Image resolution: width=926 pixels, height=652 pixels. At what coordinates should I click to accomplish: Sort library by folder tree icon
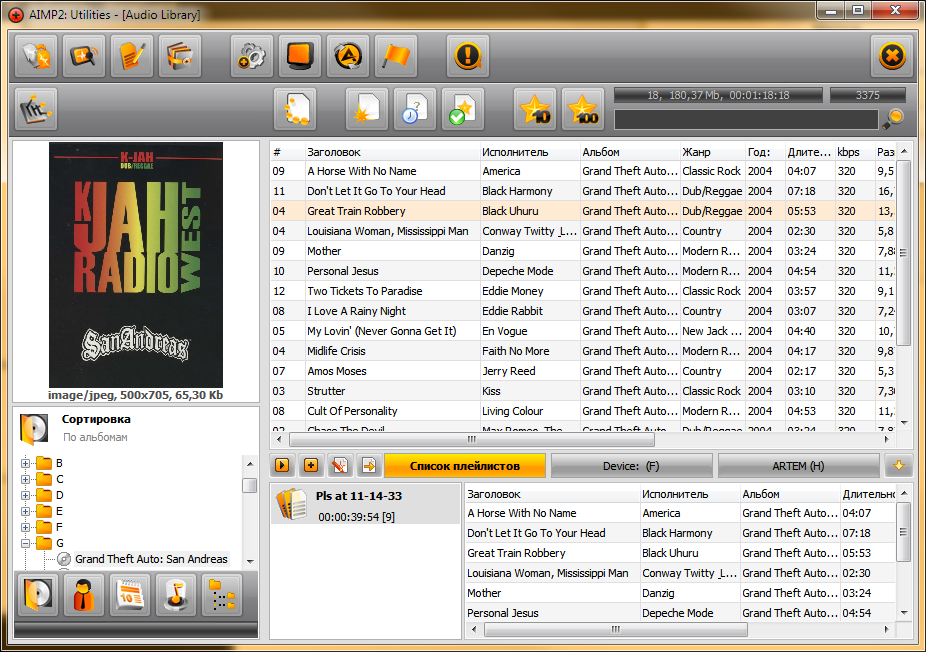coord(221,594)
